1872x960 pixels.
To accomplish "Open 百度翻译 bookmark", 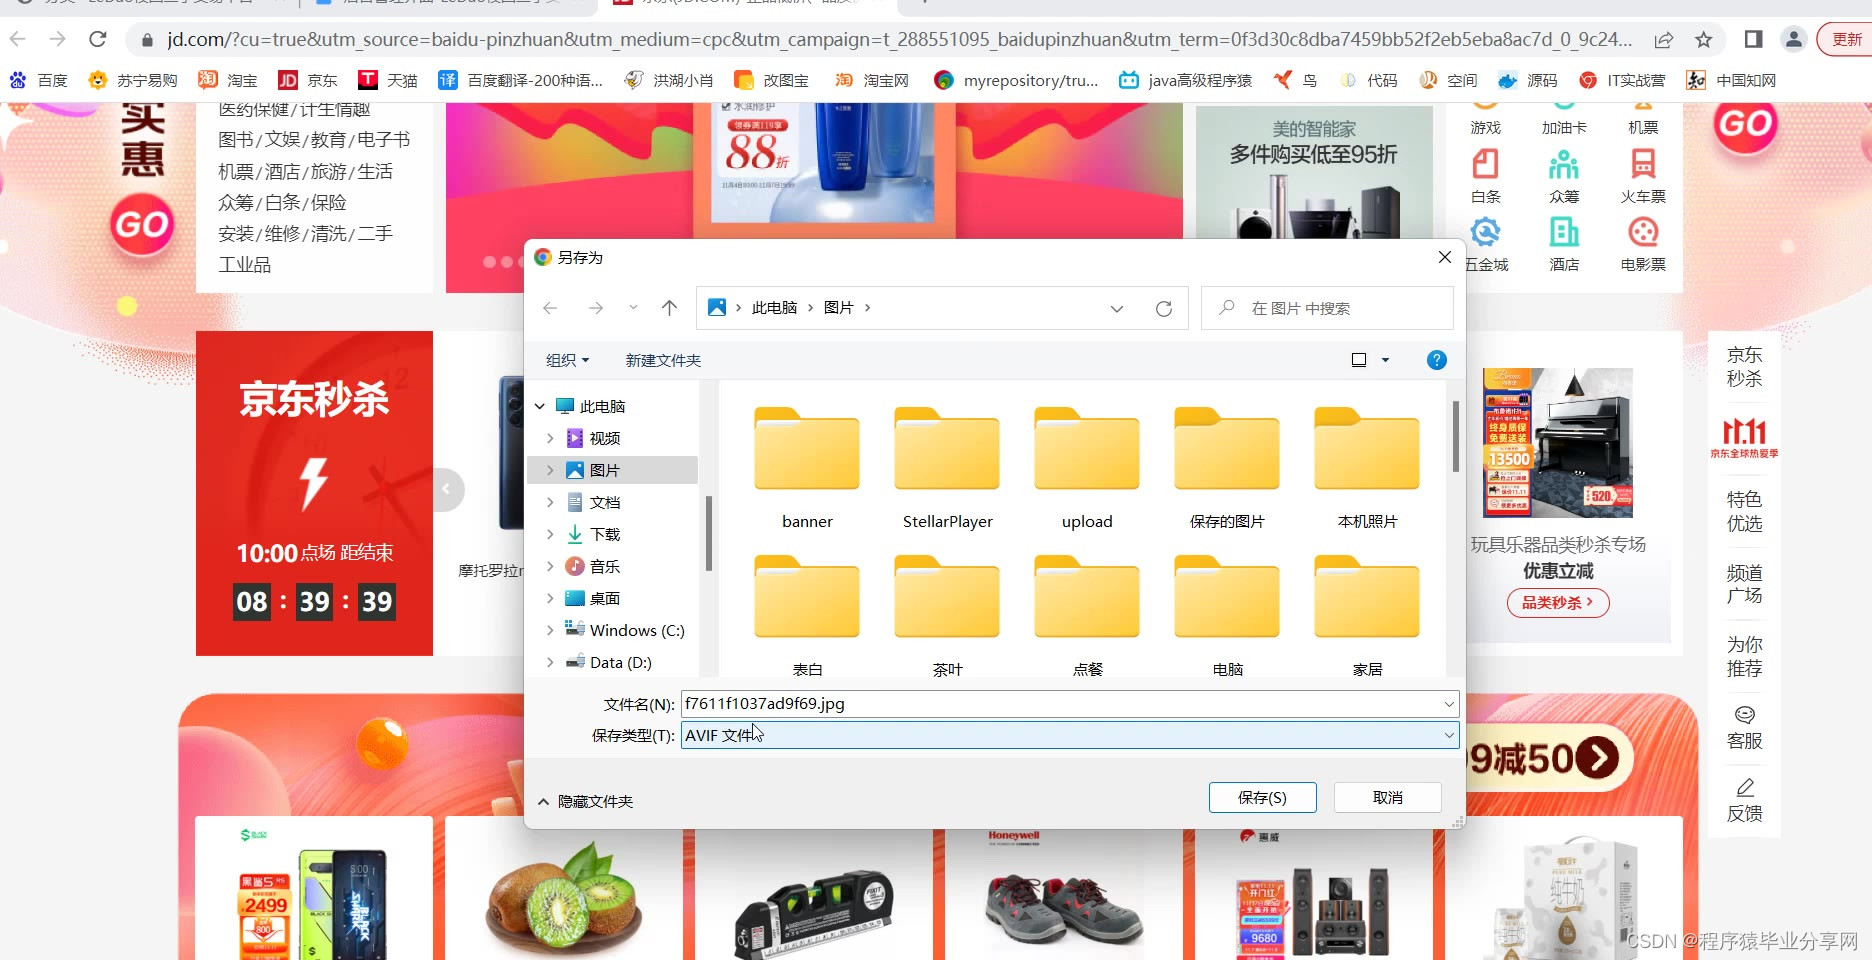I will tap(520, 80).
